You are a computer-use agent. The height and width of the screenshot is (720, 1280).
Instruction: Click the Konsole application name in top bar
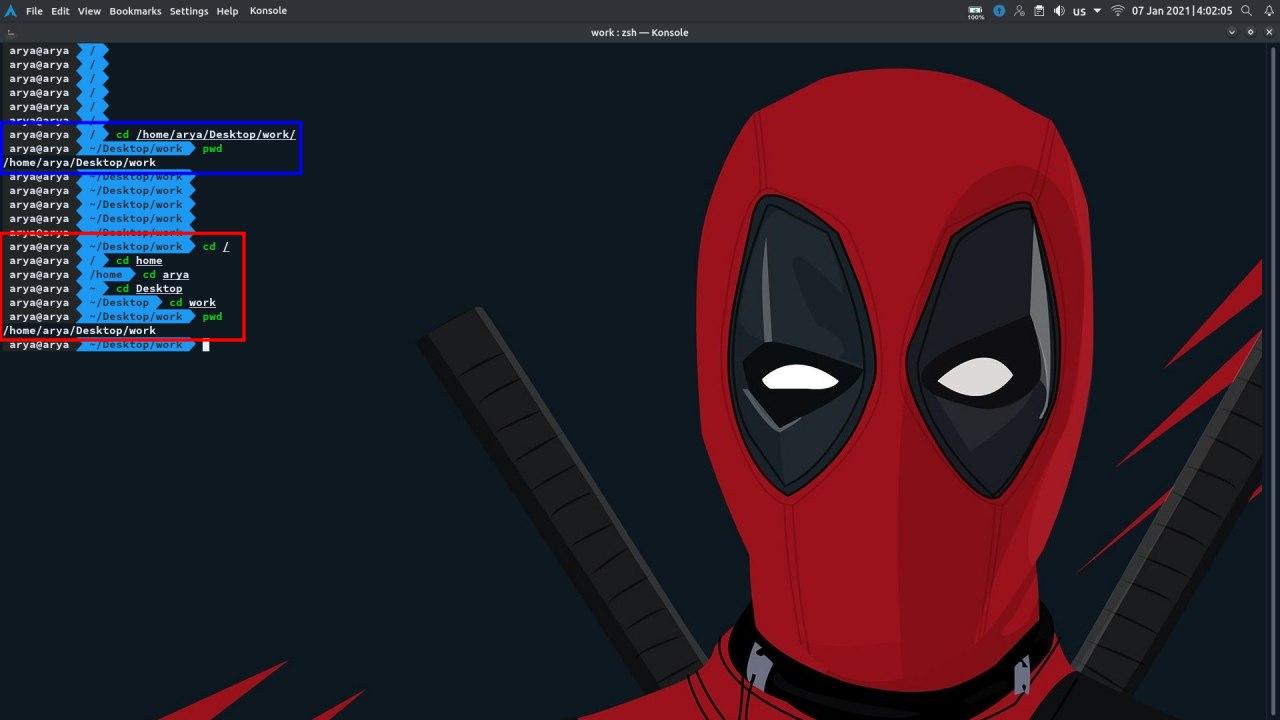click(x=268, y=11)
